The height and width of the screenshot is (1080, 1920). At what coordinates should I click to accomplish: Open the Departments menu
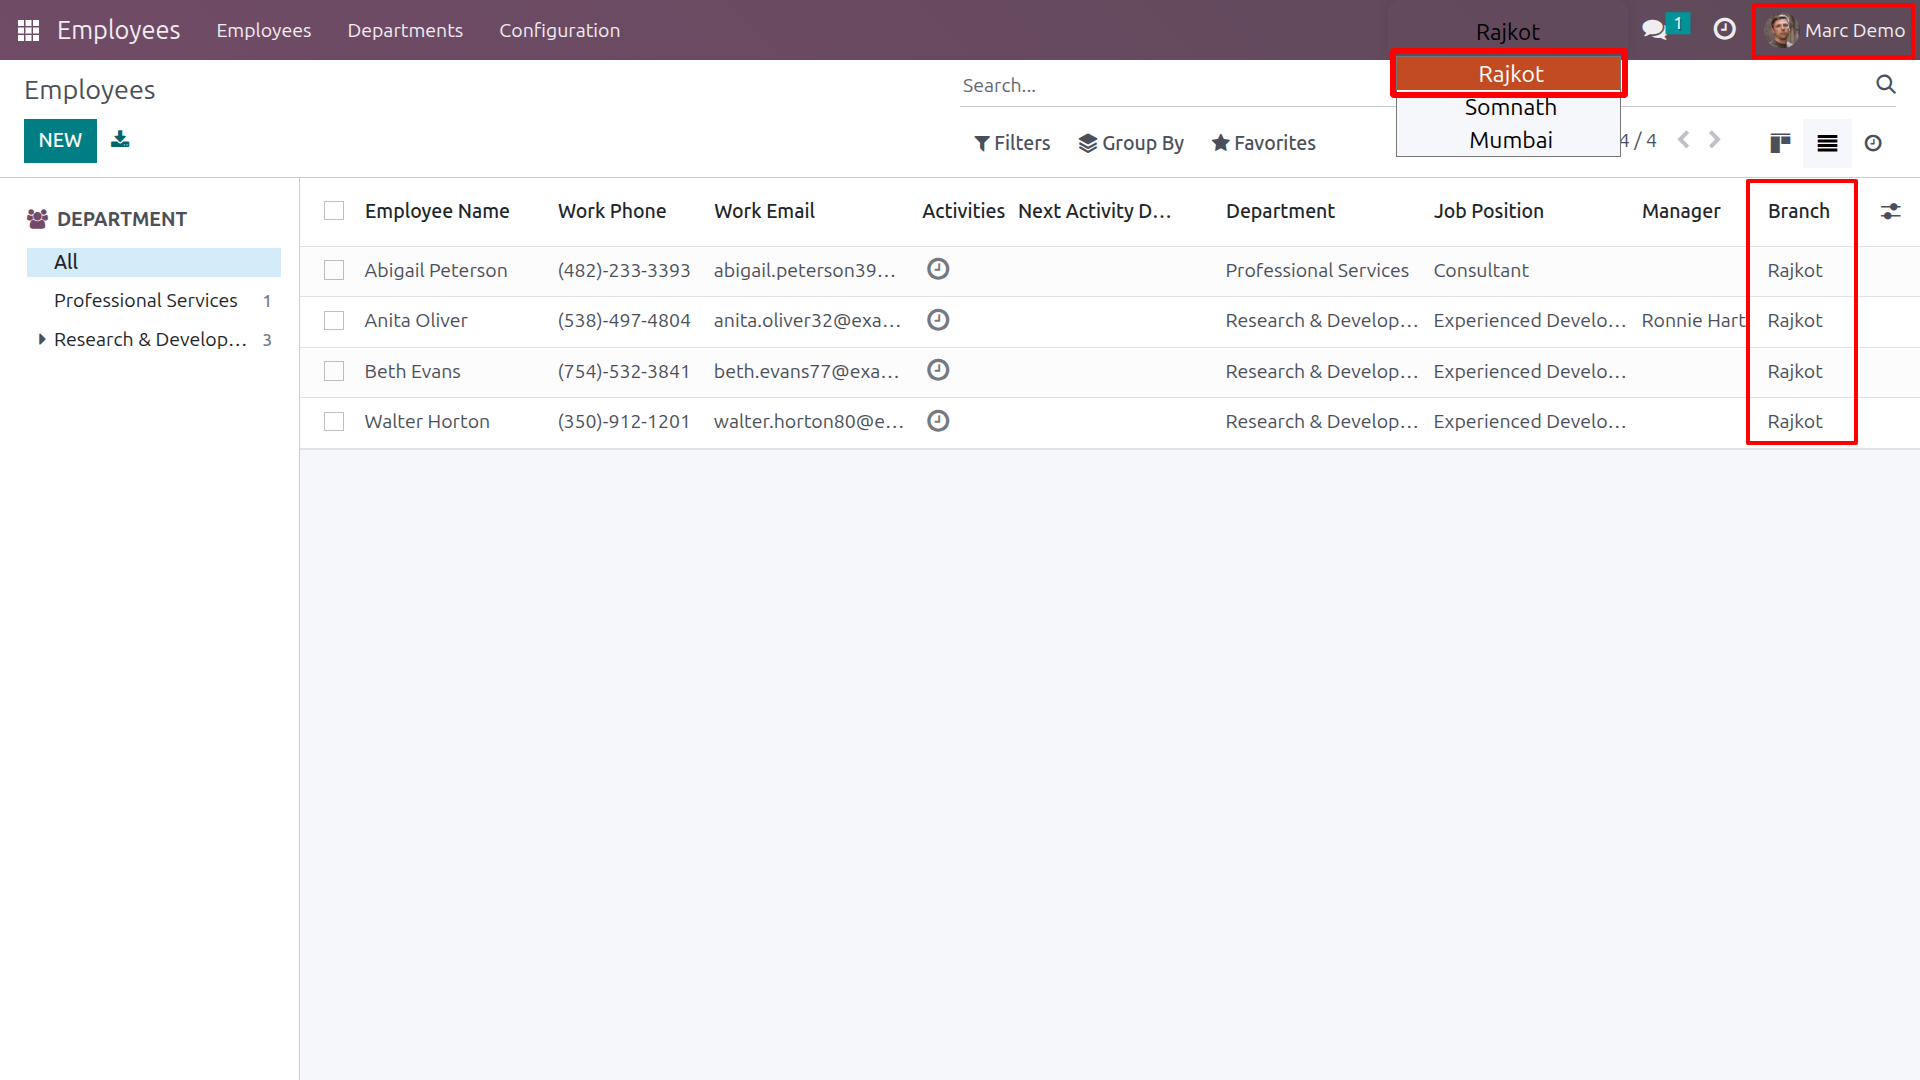point(405,30)
